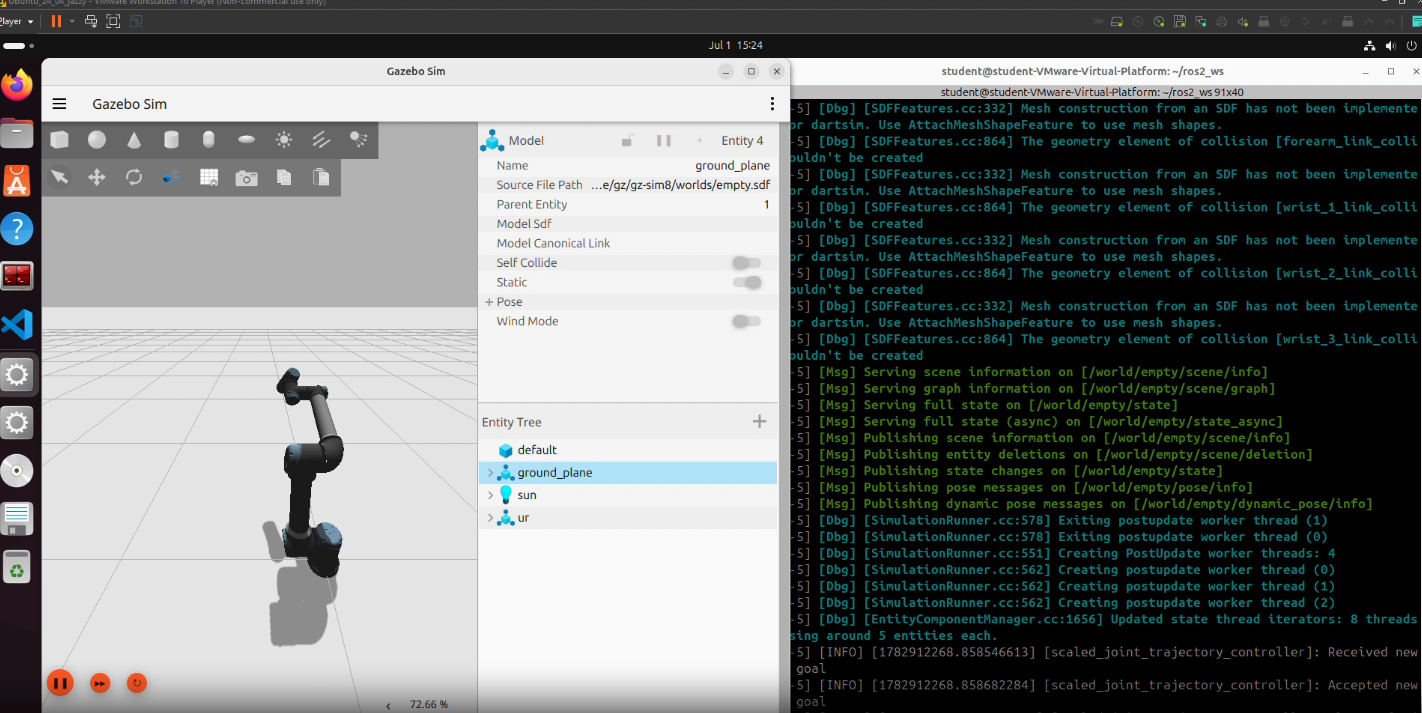Add a directional light to the scene
1422x713 pixels.
coord(321,140)
